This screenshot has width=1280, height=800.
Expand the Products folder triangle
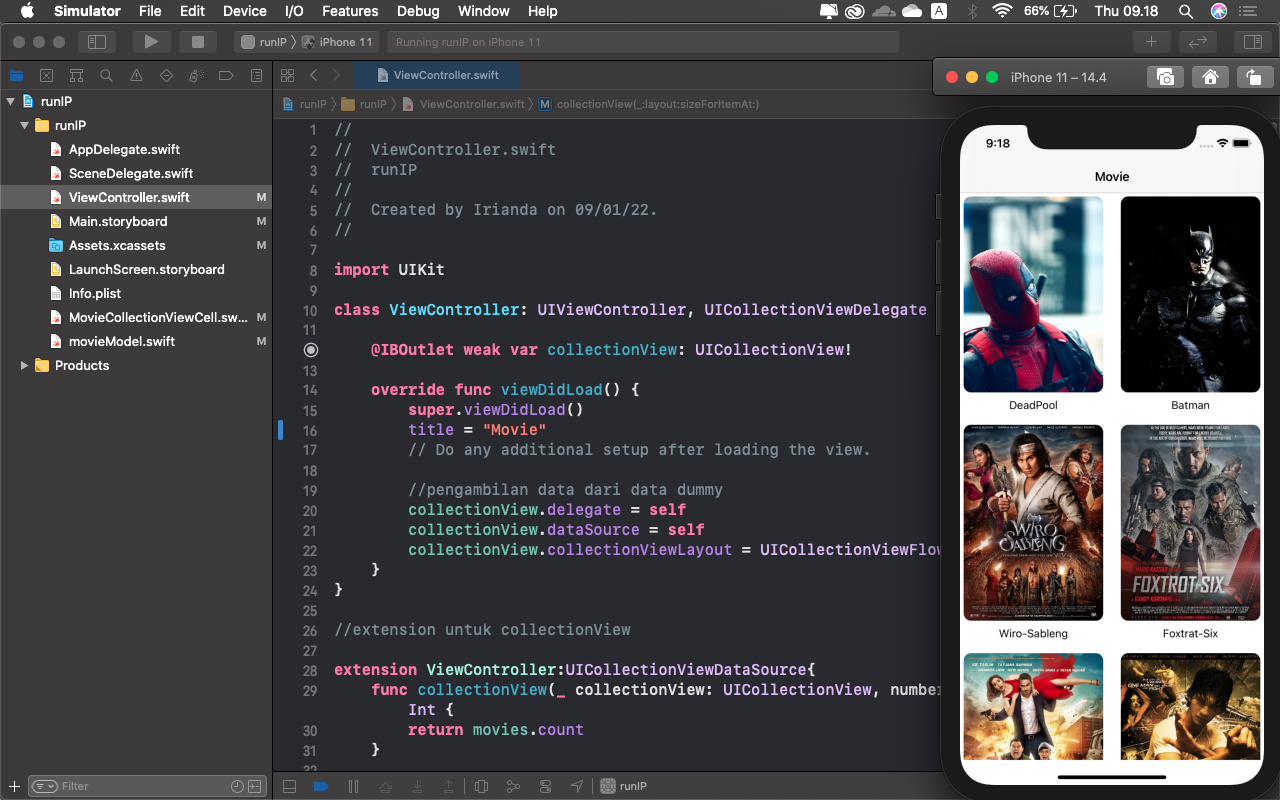(25, 365)
